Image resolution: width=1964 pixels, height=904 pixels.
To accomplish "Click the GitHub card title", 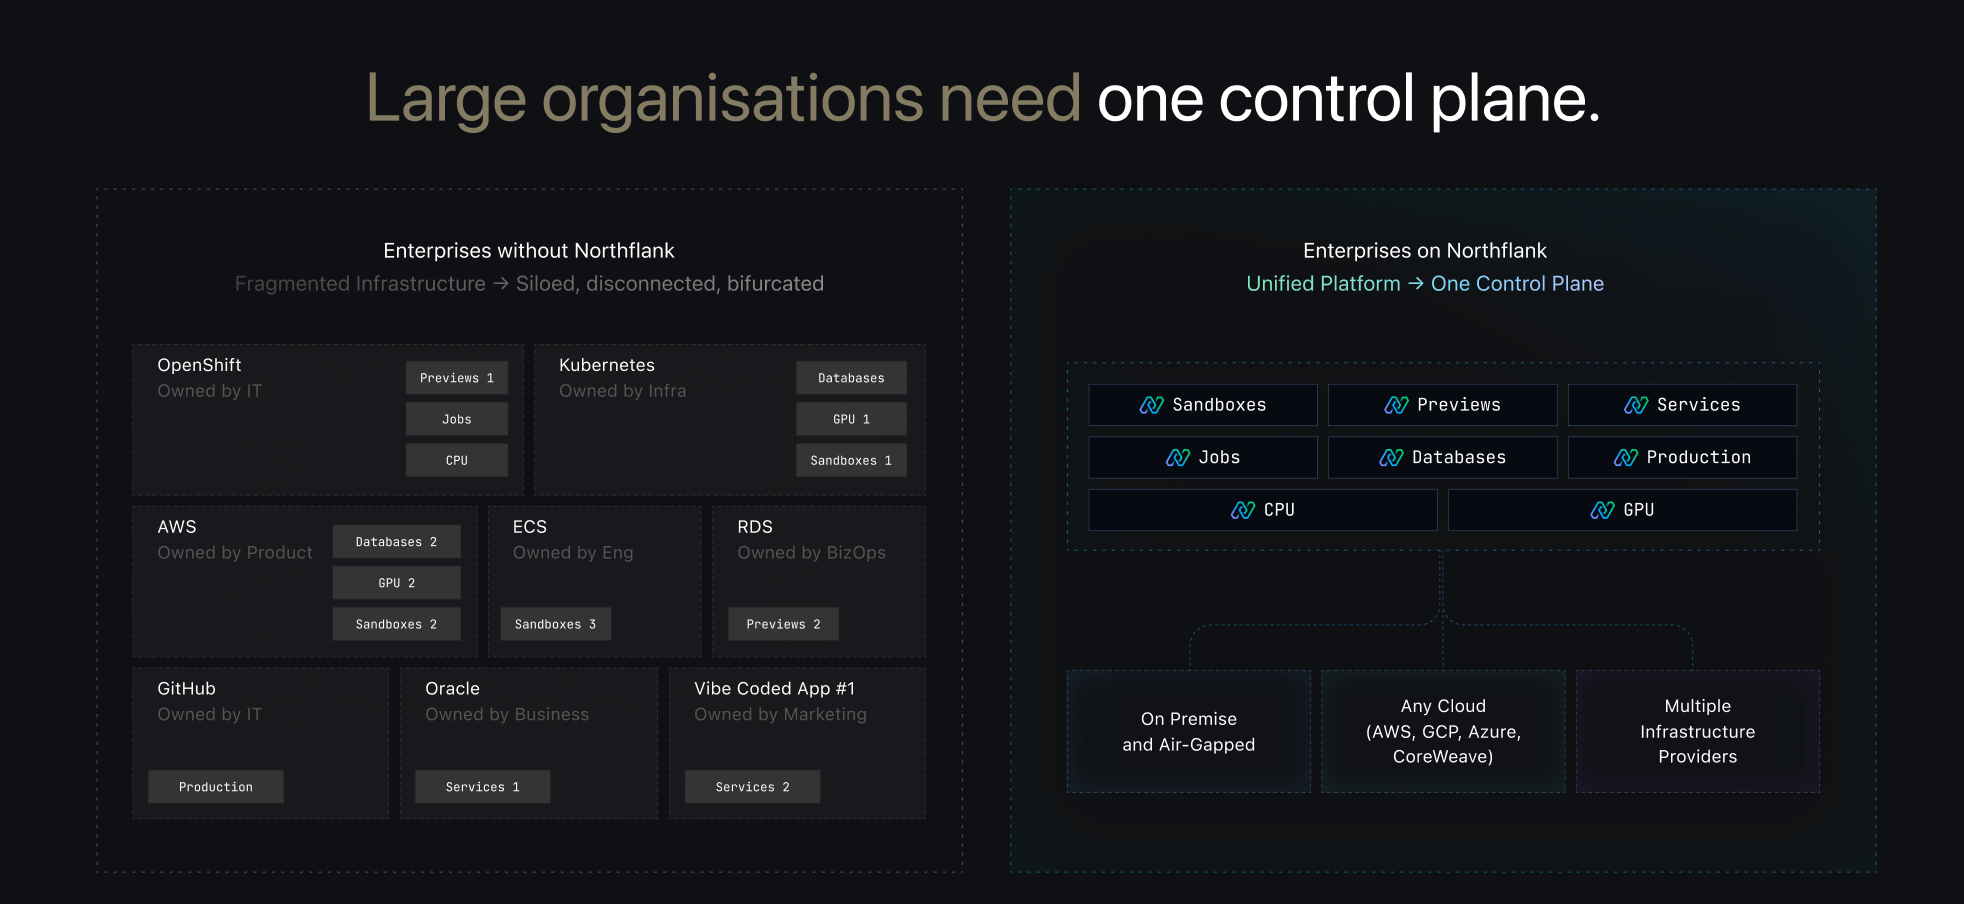I will (186, 689).
